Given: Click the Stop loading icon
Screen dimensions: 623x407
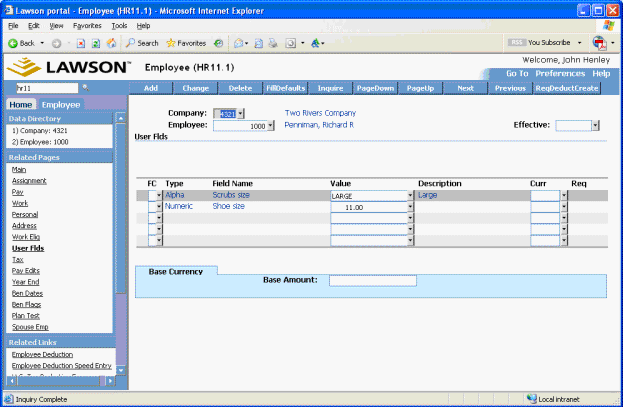Looking at the screenshot, I should click(x=81, y=43).
